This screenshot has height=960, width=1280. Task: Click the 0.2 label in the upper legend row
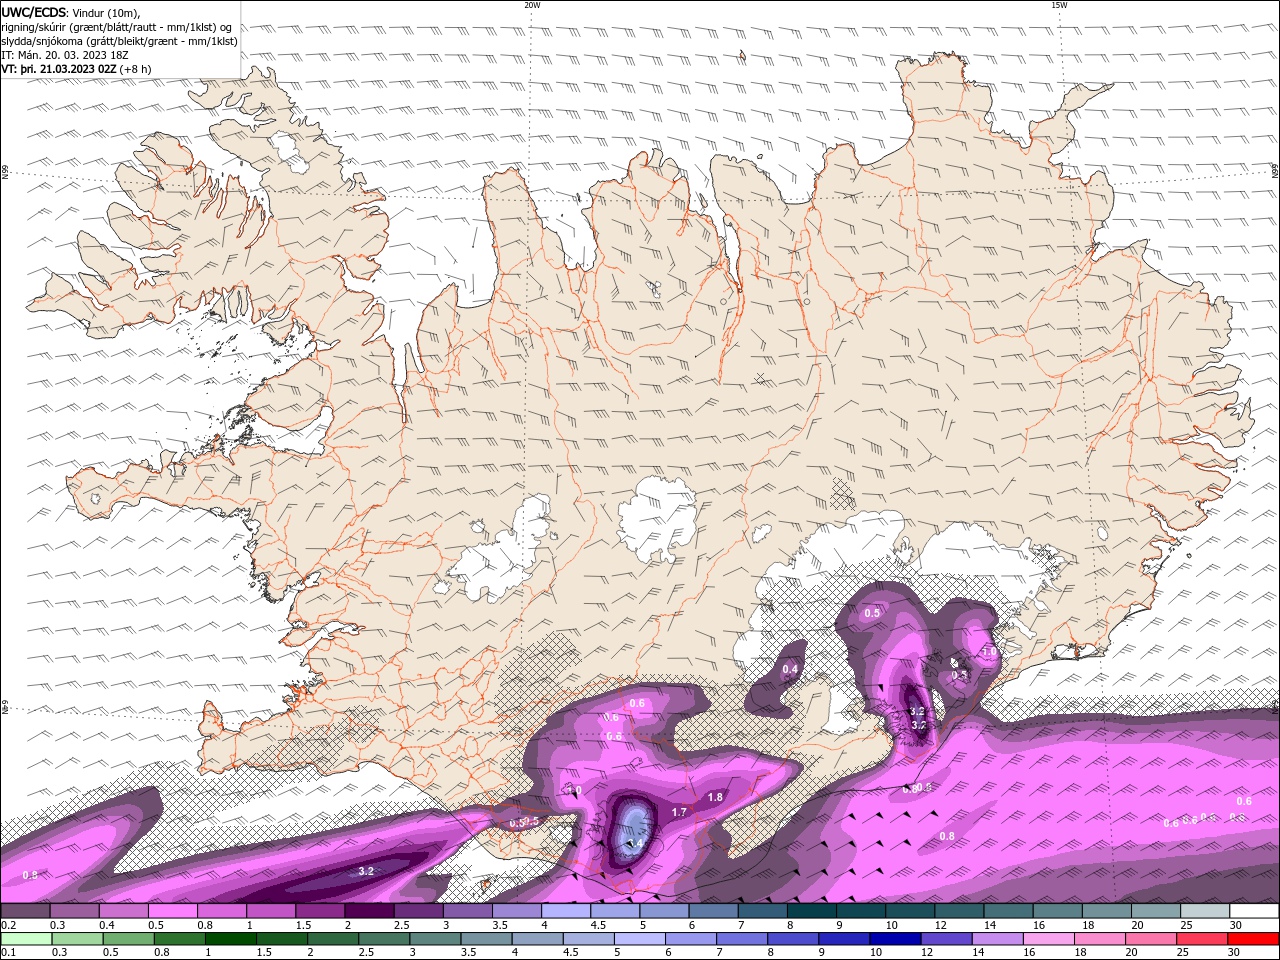[9, 925]
